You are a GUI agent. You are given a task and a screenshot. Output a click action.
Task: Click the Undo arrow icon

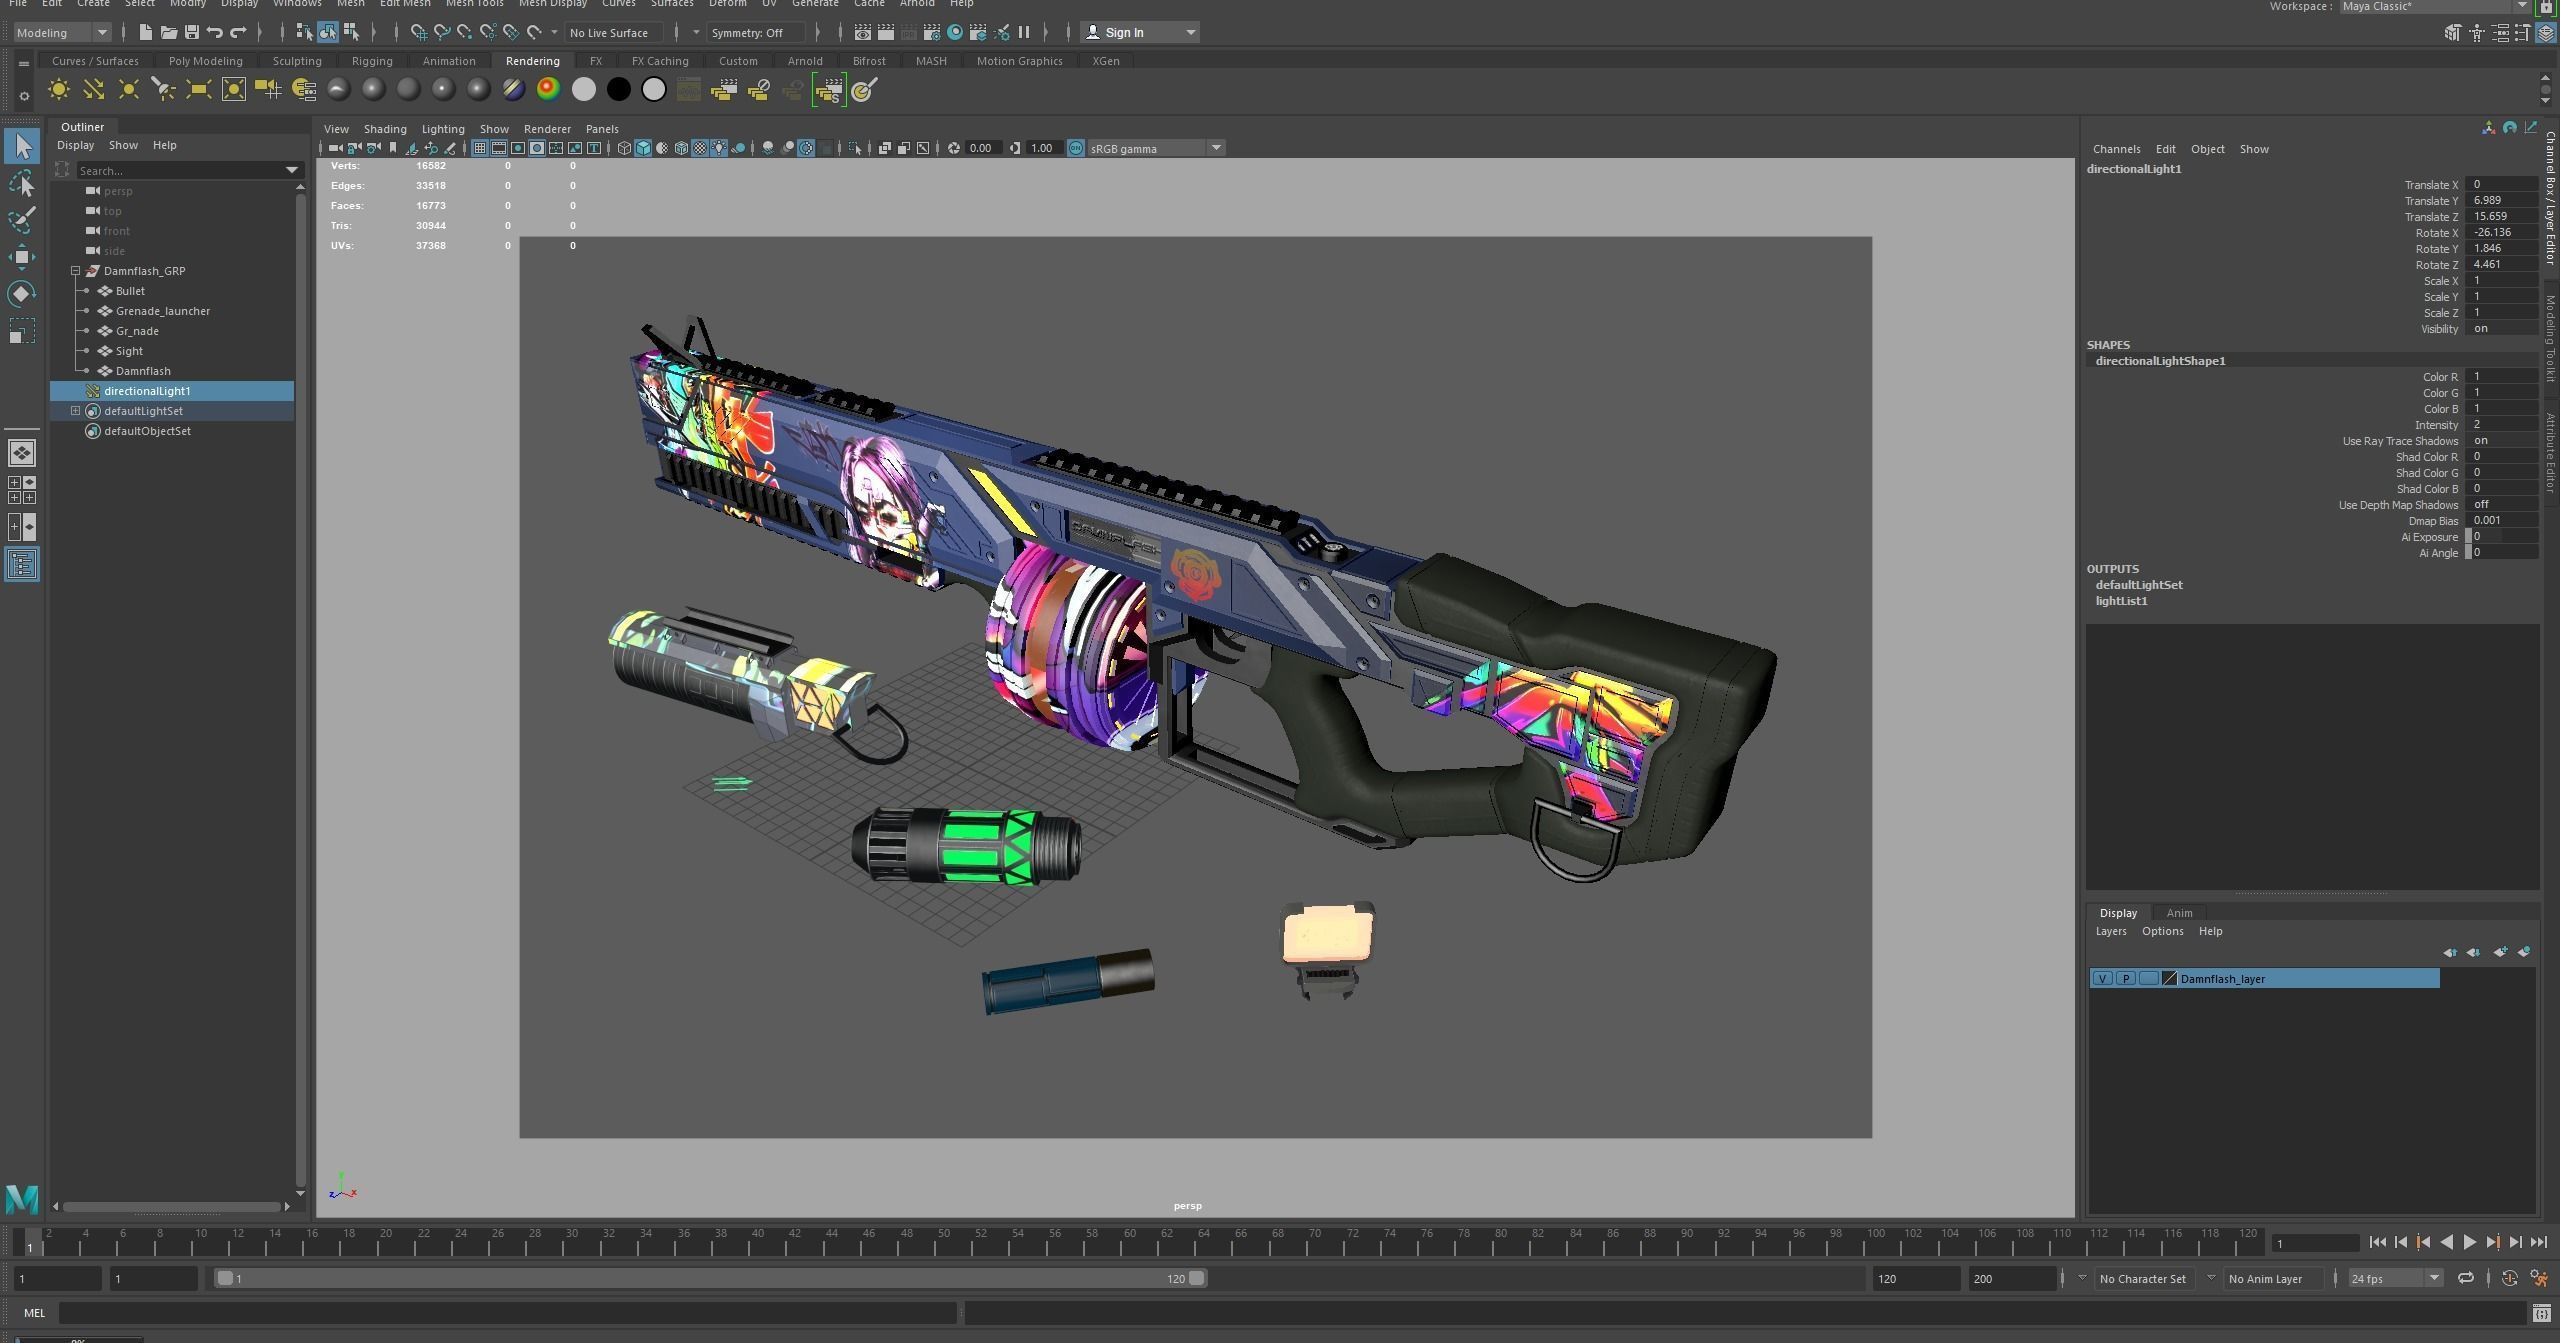(215, 32)
